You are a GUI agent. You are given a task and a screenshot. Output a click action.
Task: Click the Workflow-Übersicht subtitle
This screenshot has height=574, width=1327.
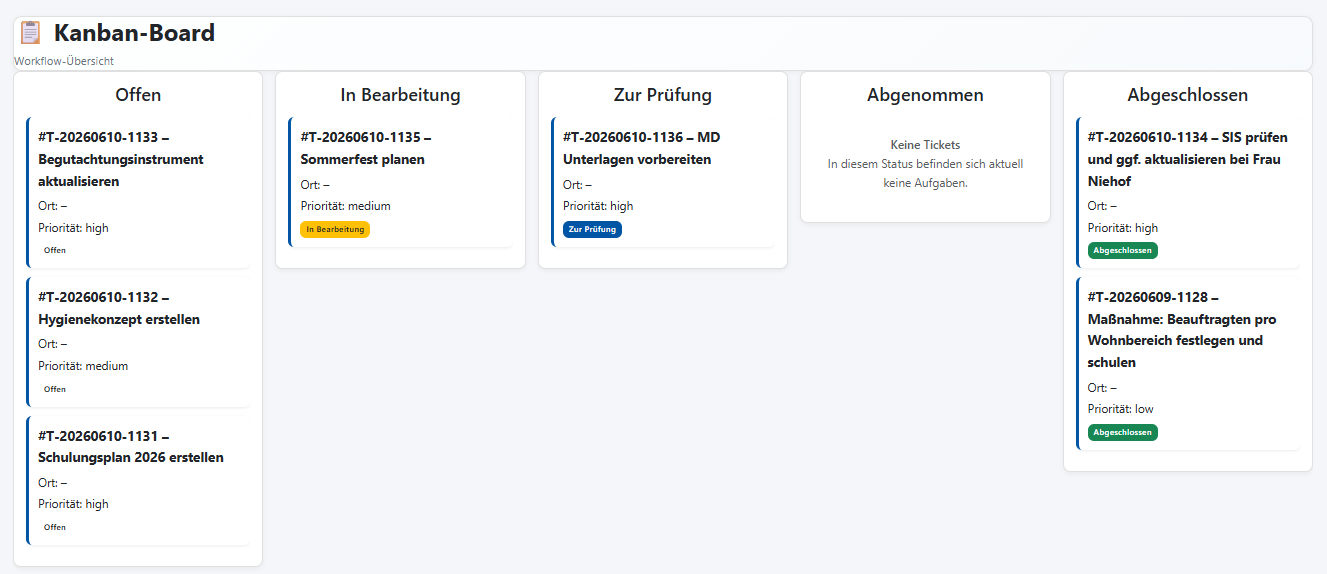click(x=64, y=61)
